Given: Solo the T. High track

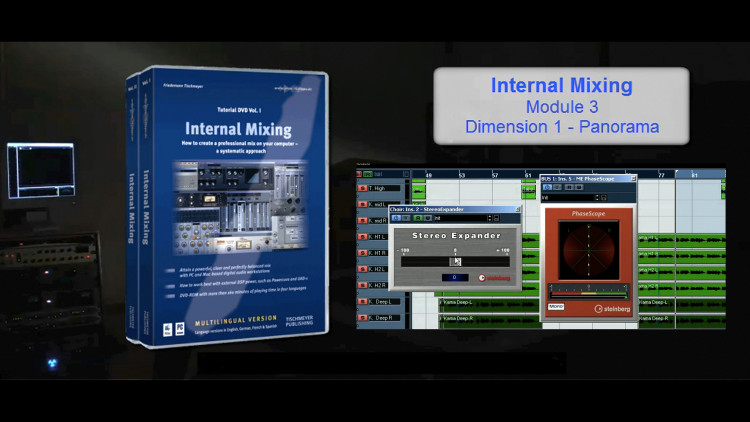Looking at the screenshot, I should 363,189.
